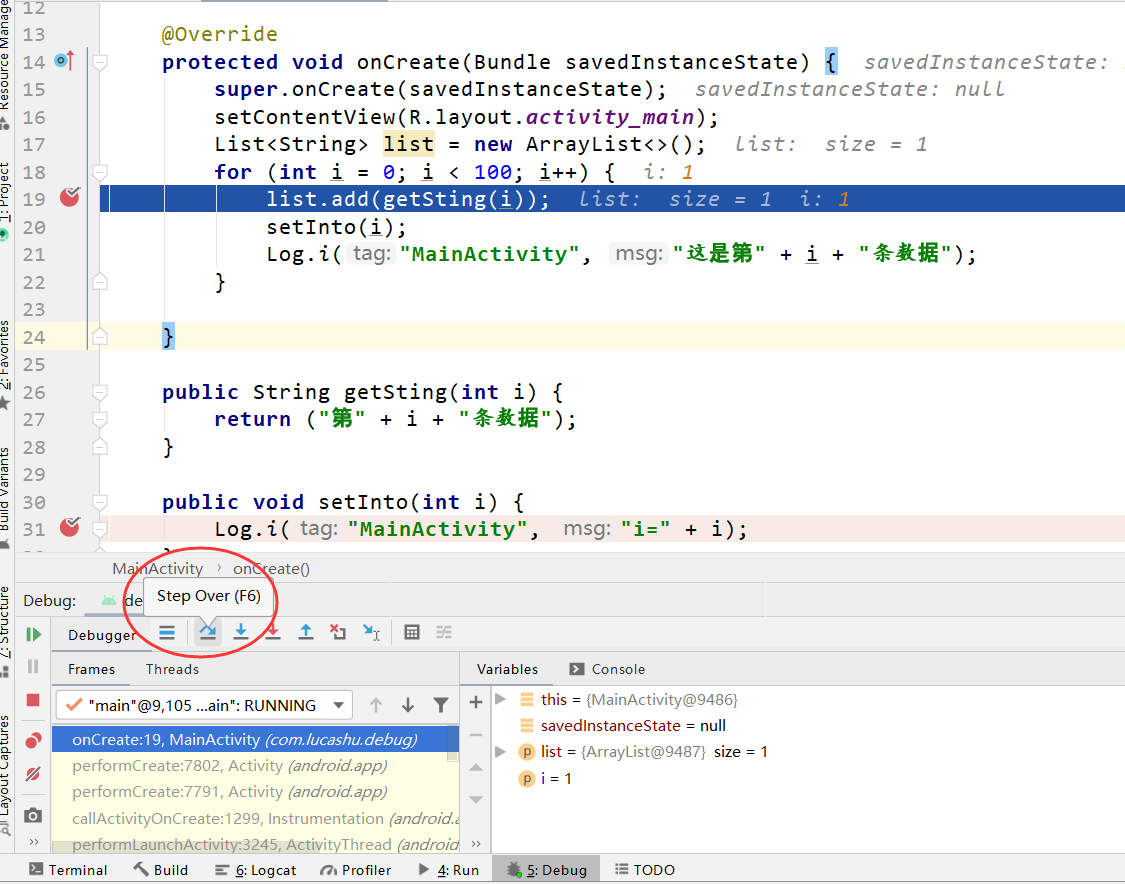Click onCreate() breadcrumb
1125x884 pixels.
pyautogui.click(x=271, y=568)
